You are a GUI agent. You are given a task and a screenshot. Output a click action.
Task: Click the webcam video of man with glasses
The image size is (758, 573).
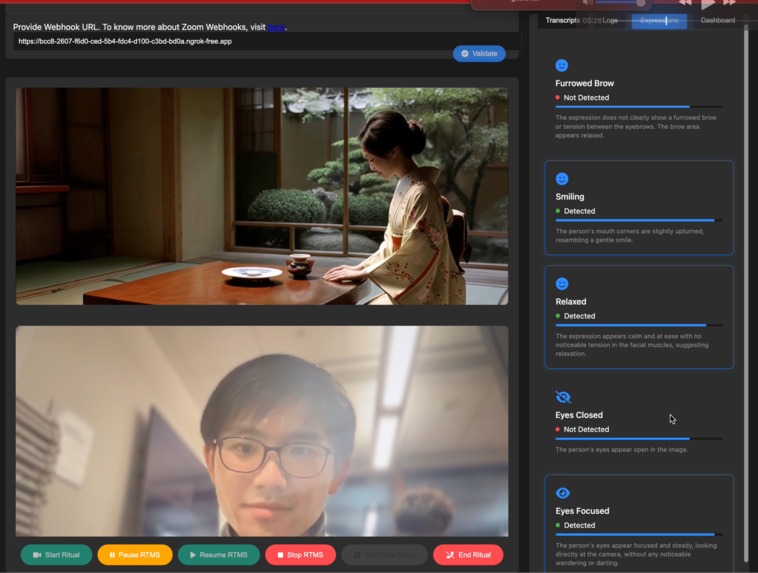[262, 431]
